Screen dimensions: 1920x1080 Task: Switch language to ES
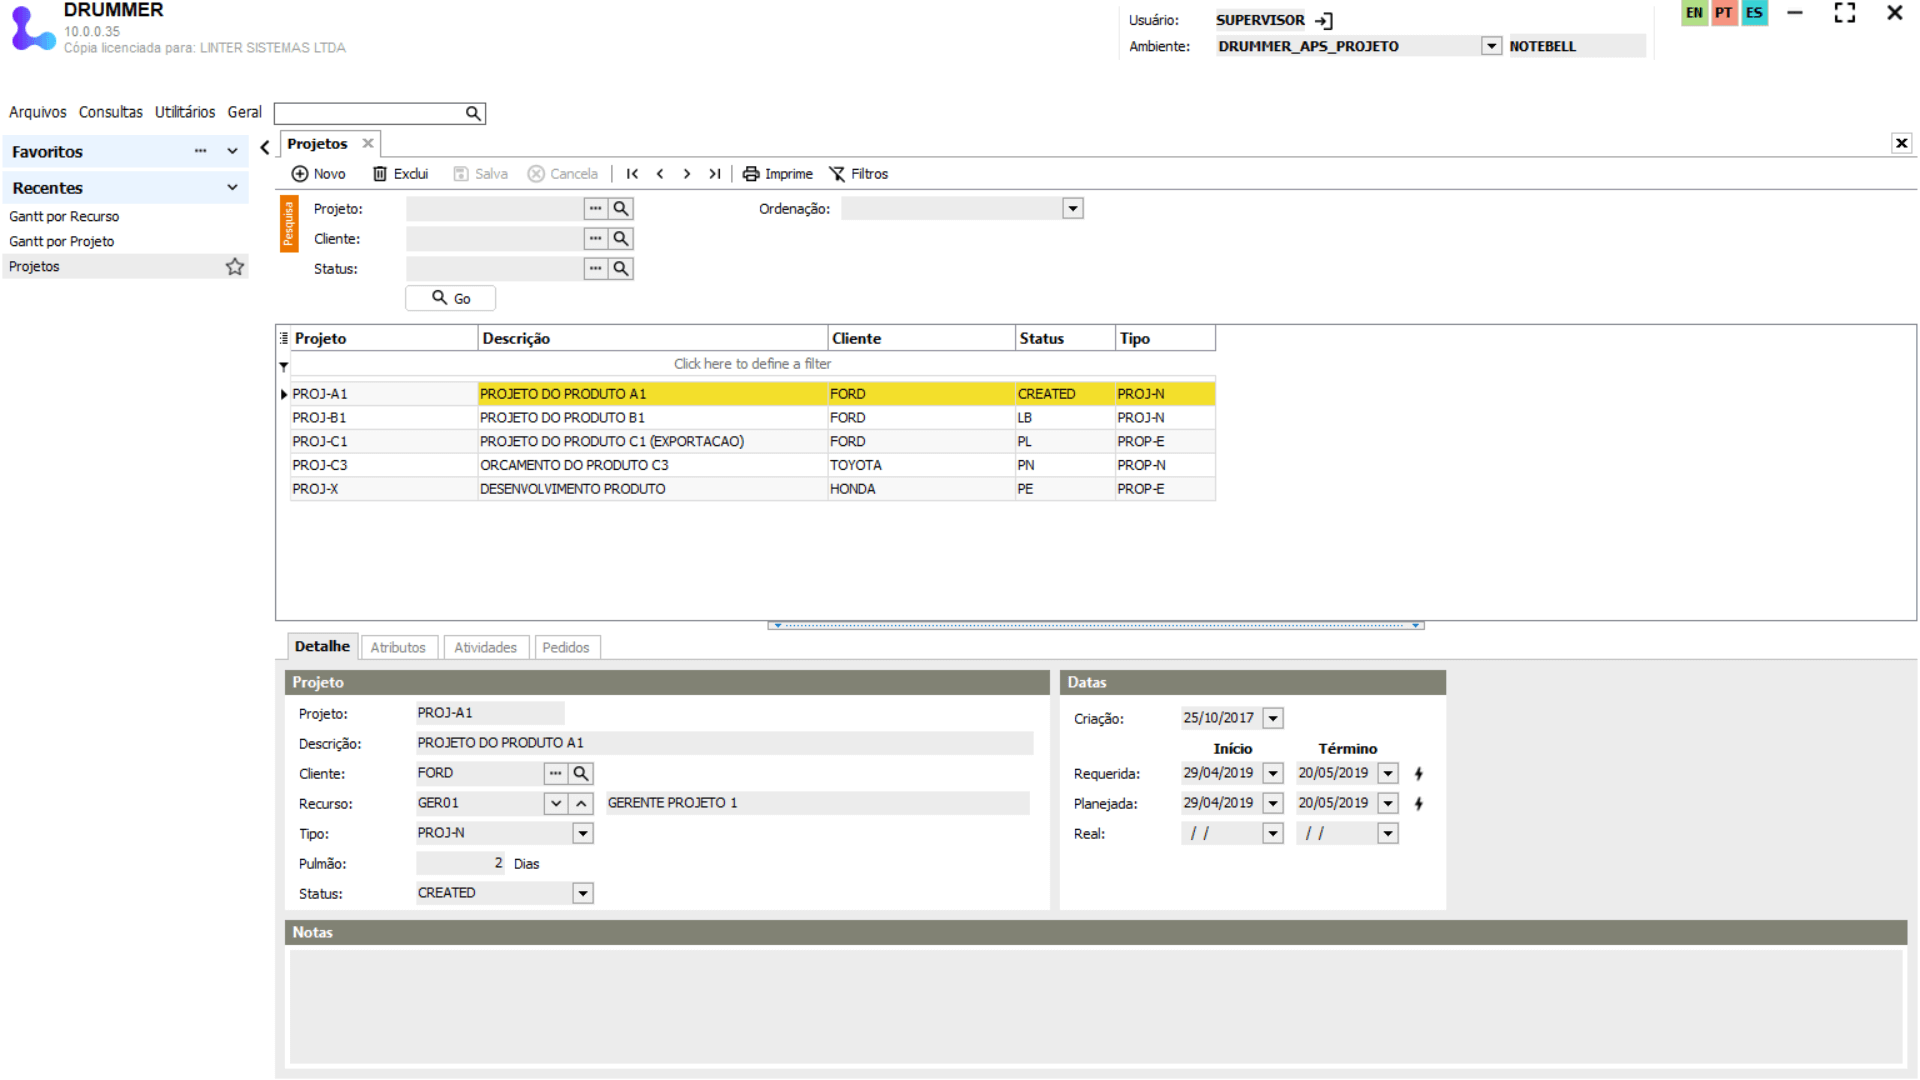(x=1754, y=13)
